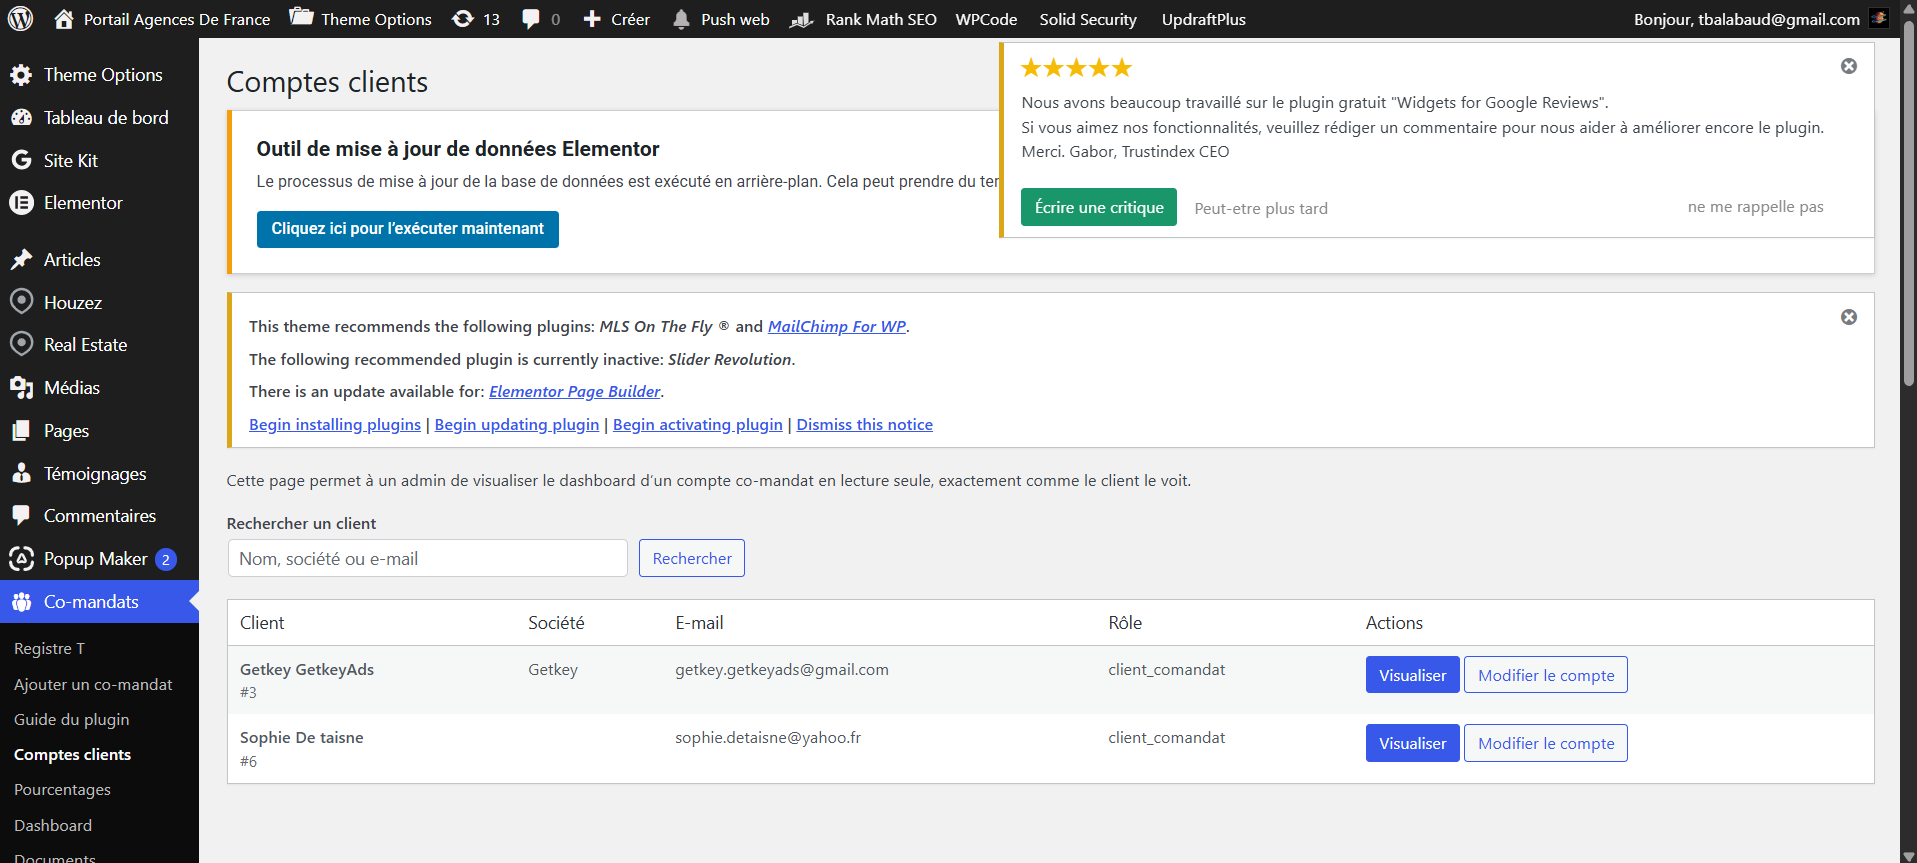Click Peut-etre plus tard link
The image size is (1917, 863).
[1261, 209]
